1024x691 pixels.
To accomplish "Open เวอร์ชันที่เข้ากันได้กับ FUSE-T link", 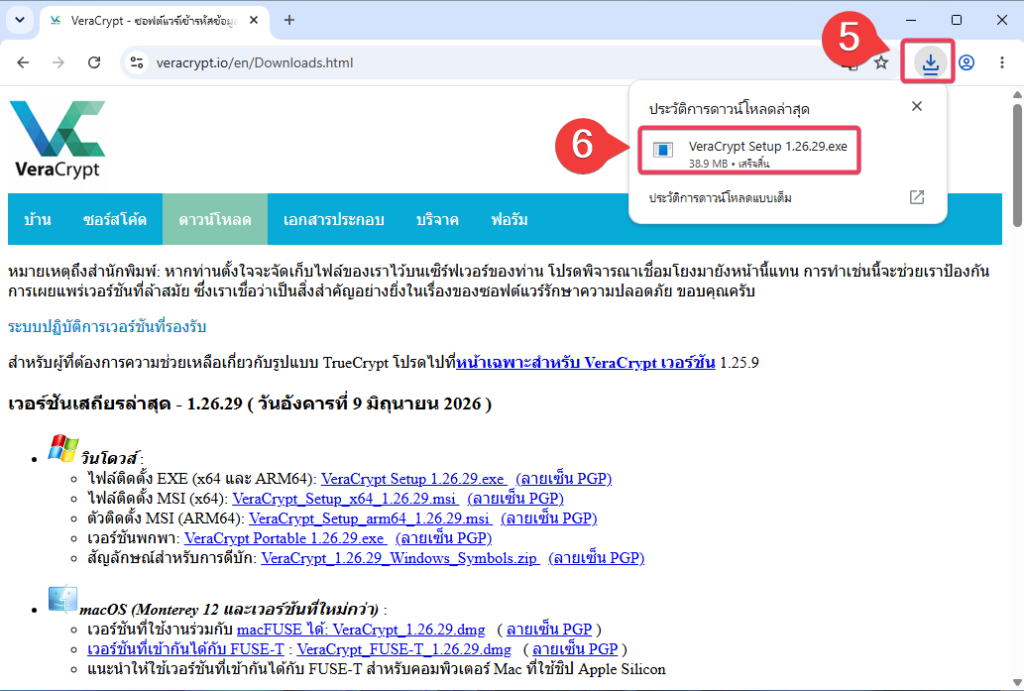I will (185, 649).
